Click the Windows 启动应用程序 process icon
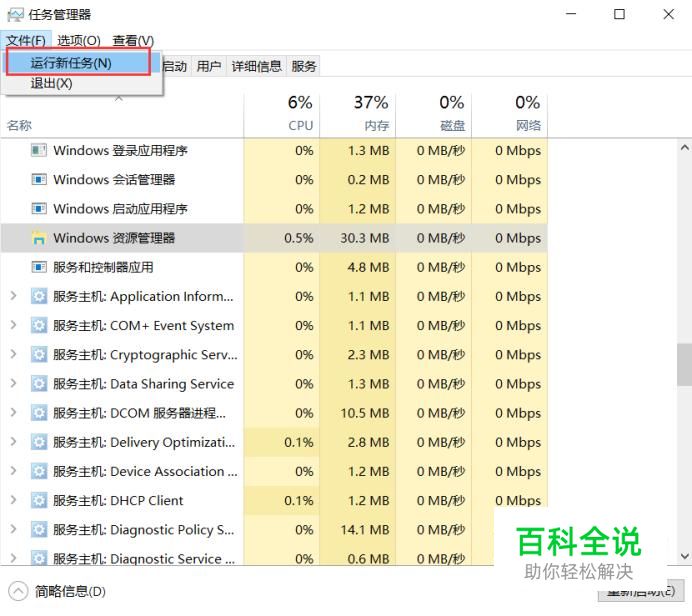The image size is (692, 616). (39, 209)
